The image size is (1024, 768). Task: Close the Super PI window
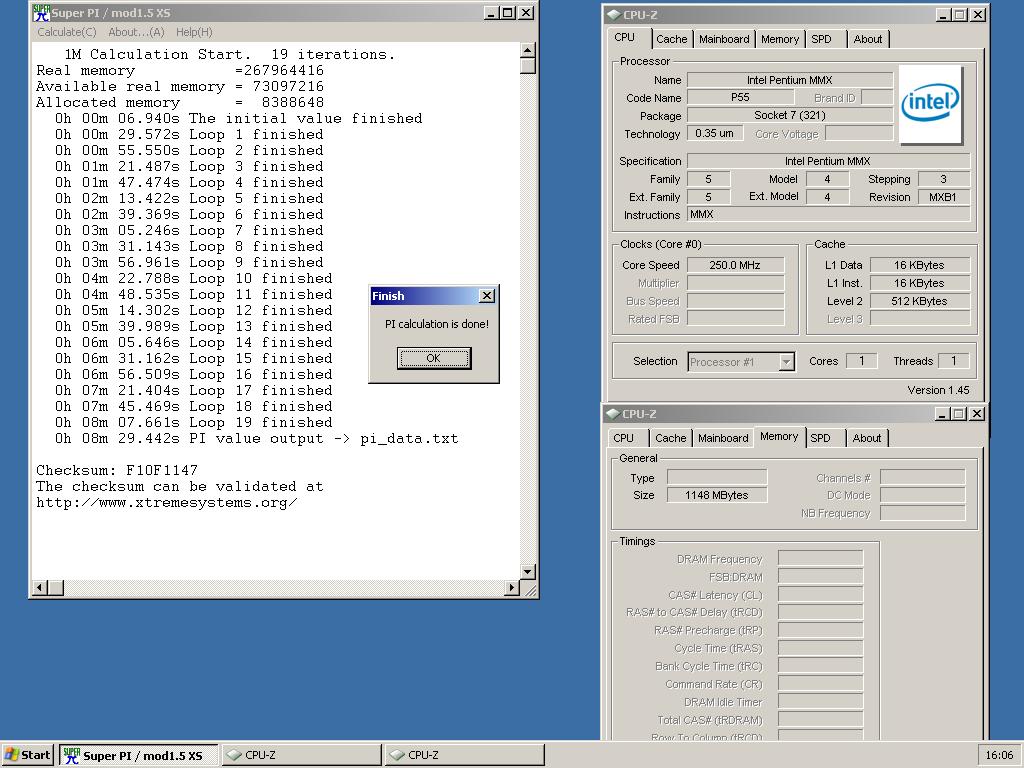coord(526,12)
